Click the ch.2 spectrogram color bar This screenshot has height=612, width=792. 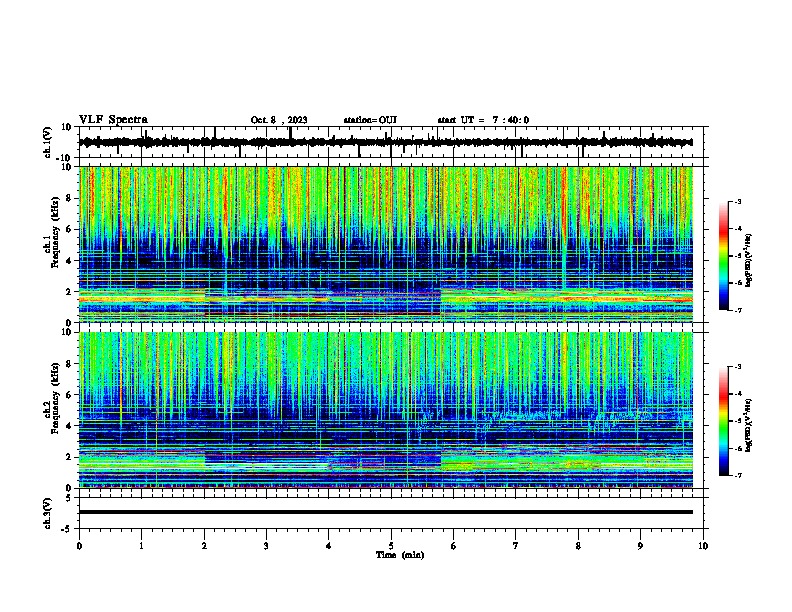pyautogui.click(x=724, y=421)
